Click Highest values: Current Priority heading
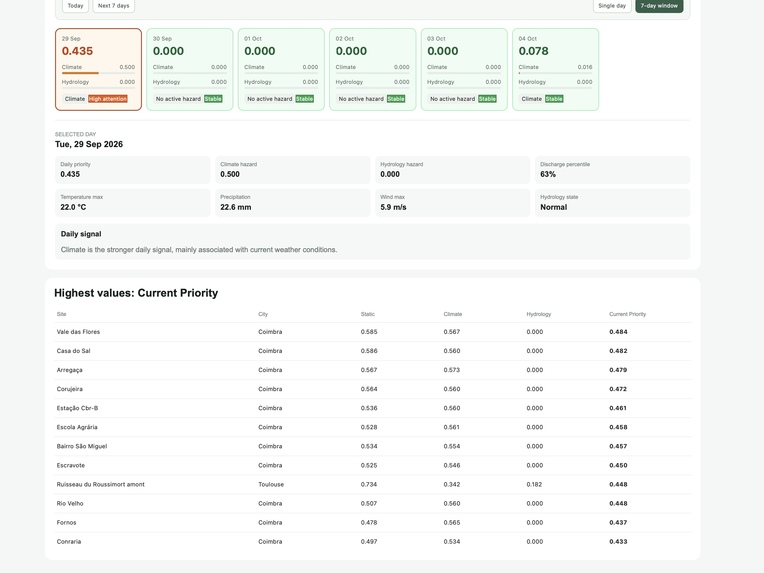 click(x=136, y=293)
